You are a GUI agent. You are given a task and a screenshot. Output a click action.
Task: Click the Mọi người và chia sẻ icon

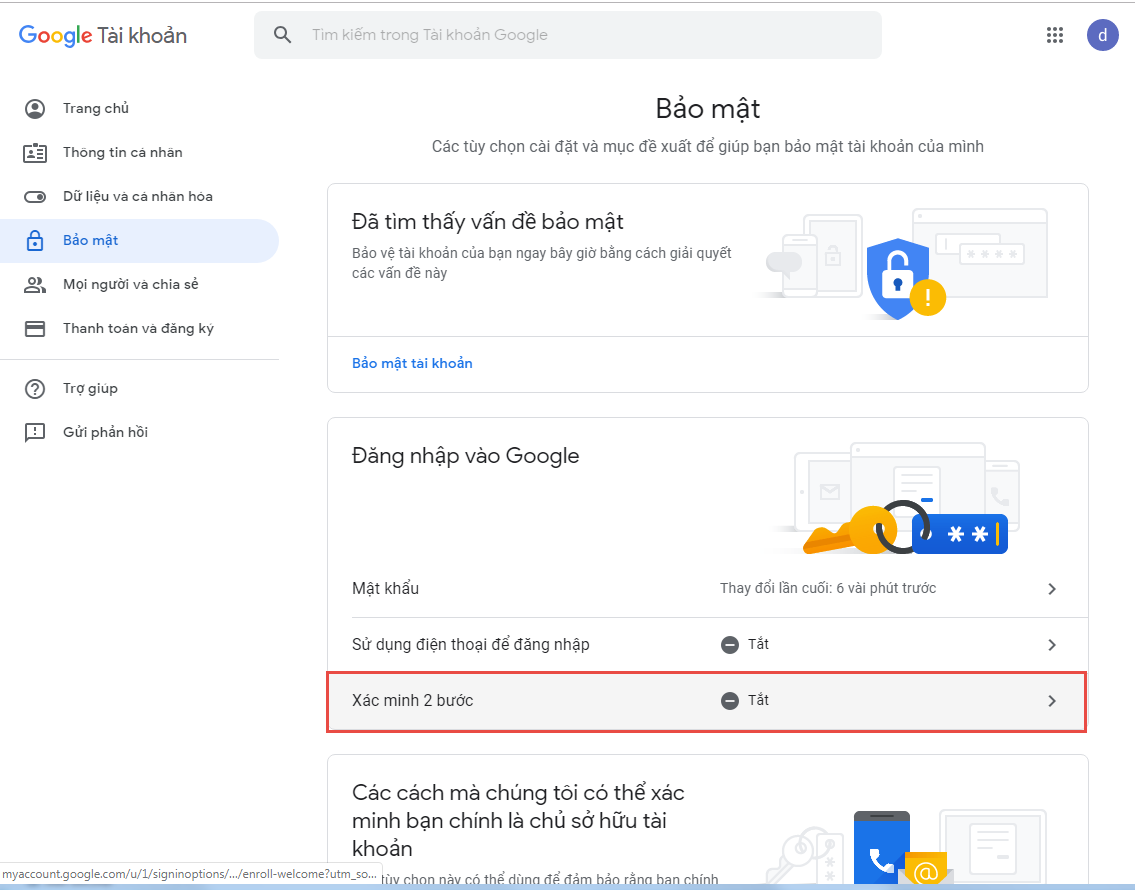pyautogui.click(x=35, y=285)
